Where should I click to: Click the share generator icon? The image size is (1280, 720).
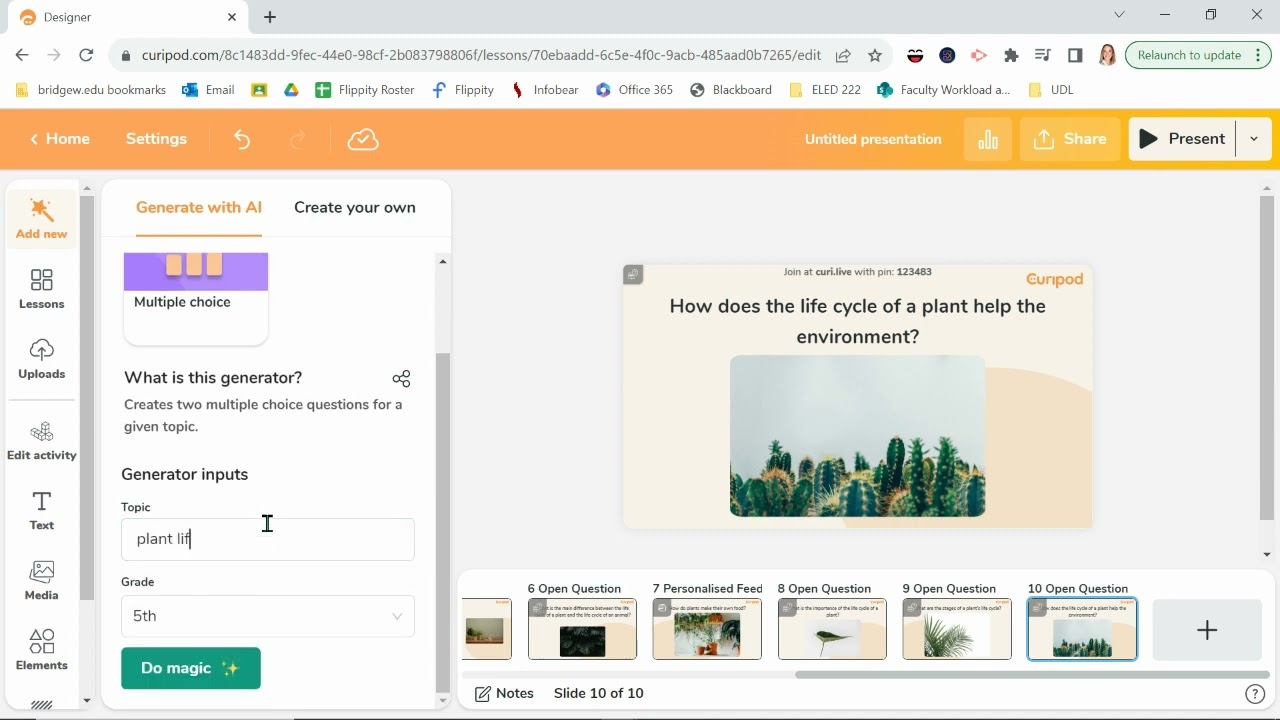[401, 378]
